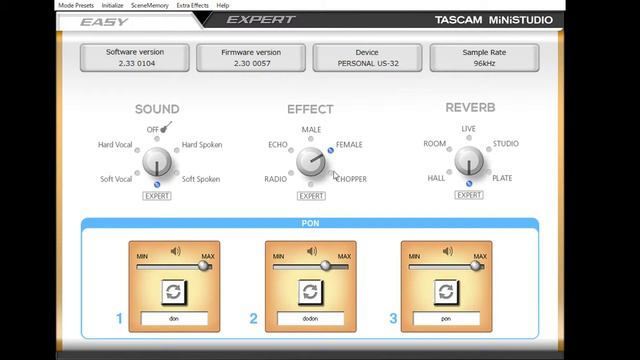This screenshot has height=360, width=640.
Task: Click the REVERB selector knob
Action: pos(469,161)
